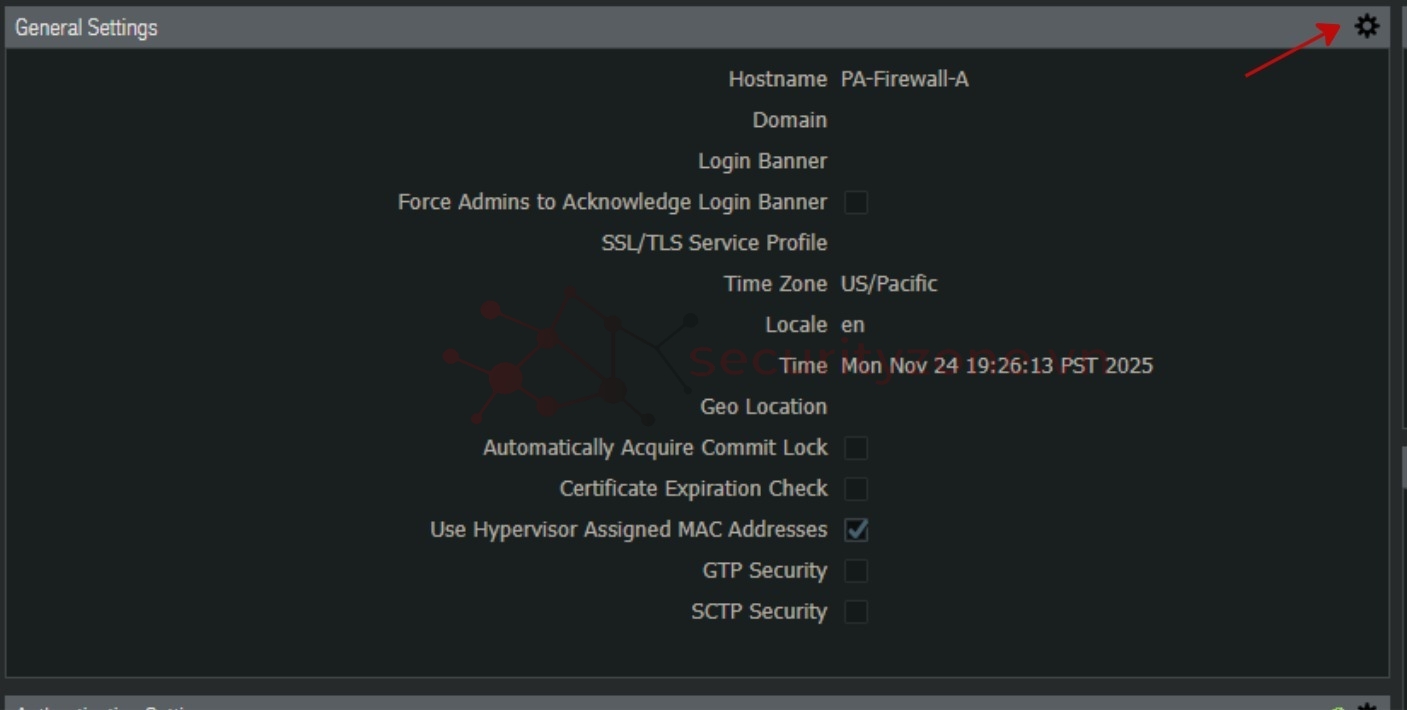Click the General Settings panel title
Viewport: 1407px width, 710px height.
87,28
